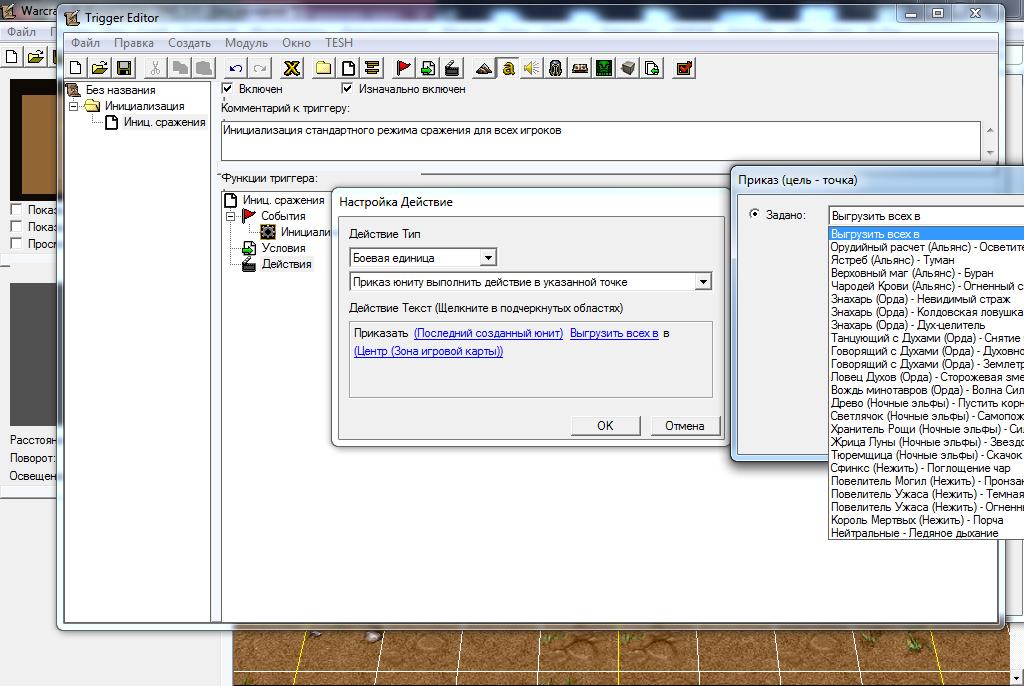Click the New Category folder icon
The height and width of the screenshot is (686, 1024).
(323, 68)
